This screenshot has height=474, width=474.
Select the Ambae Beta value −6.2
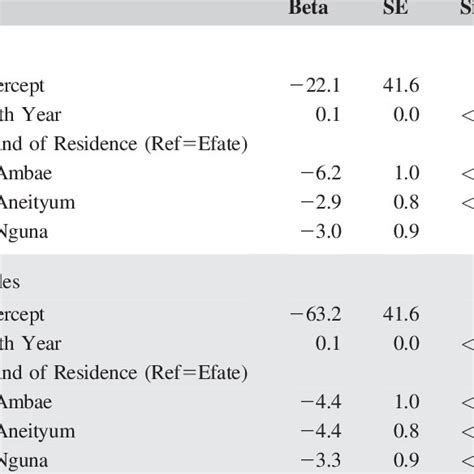coord(321,173)
